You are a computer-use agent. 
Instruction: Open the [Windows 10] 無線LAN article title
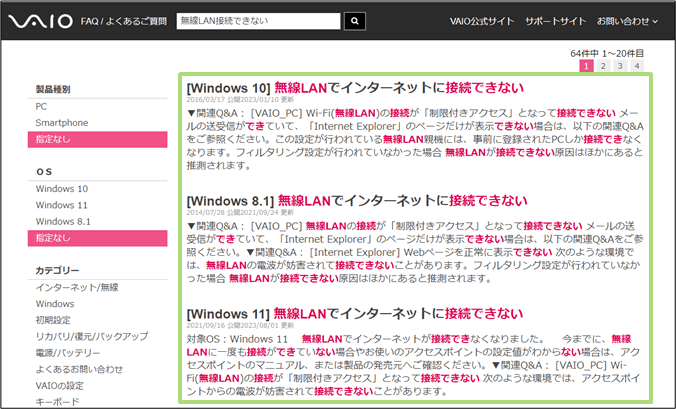(x=355, y=88)
